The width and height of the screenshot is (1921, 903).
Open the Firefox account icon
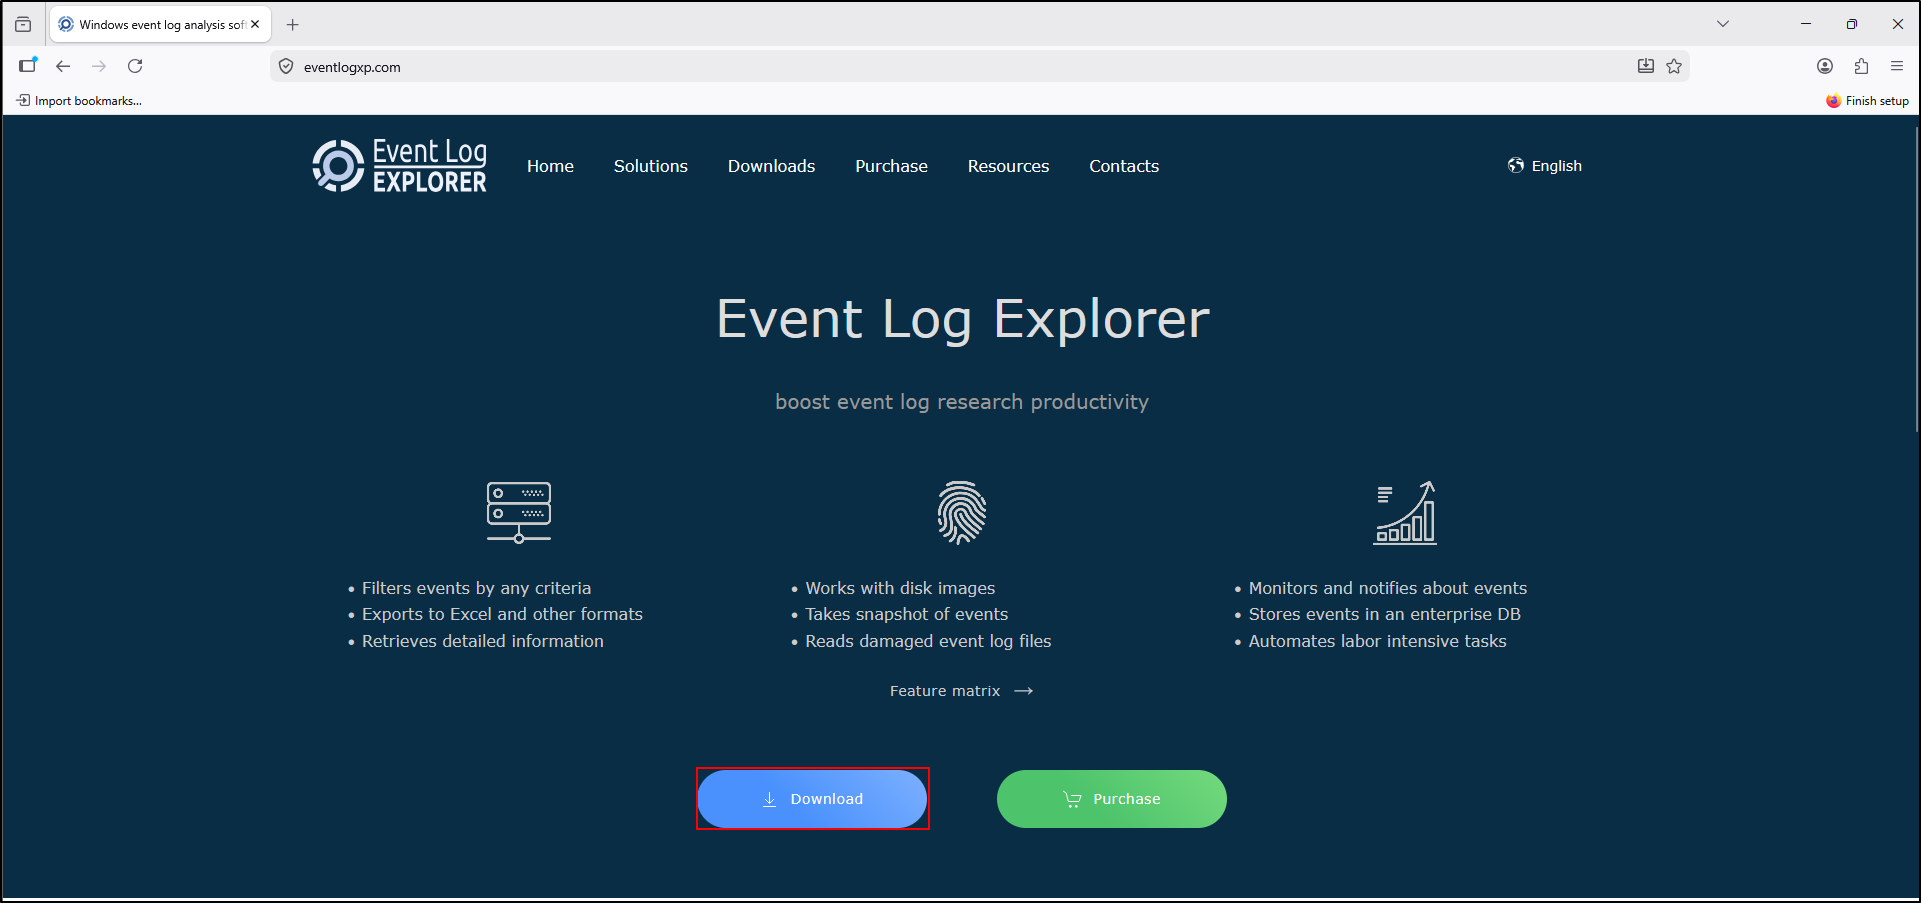[x=1825, y=66]
